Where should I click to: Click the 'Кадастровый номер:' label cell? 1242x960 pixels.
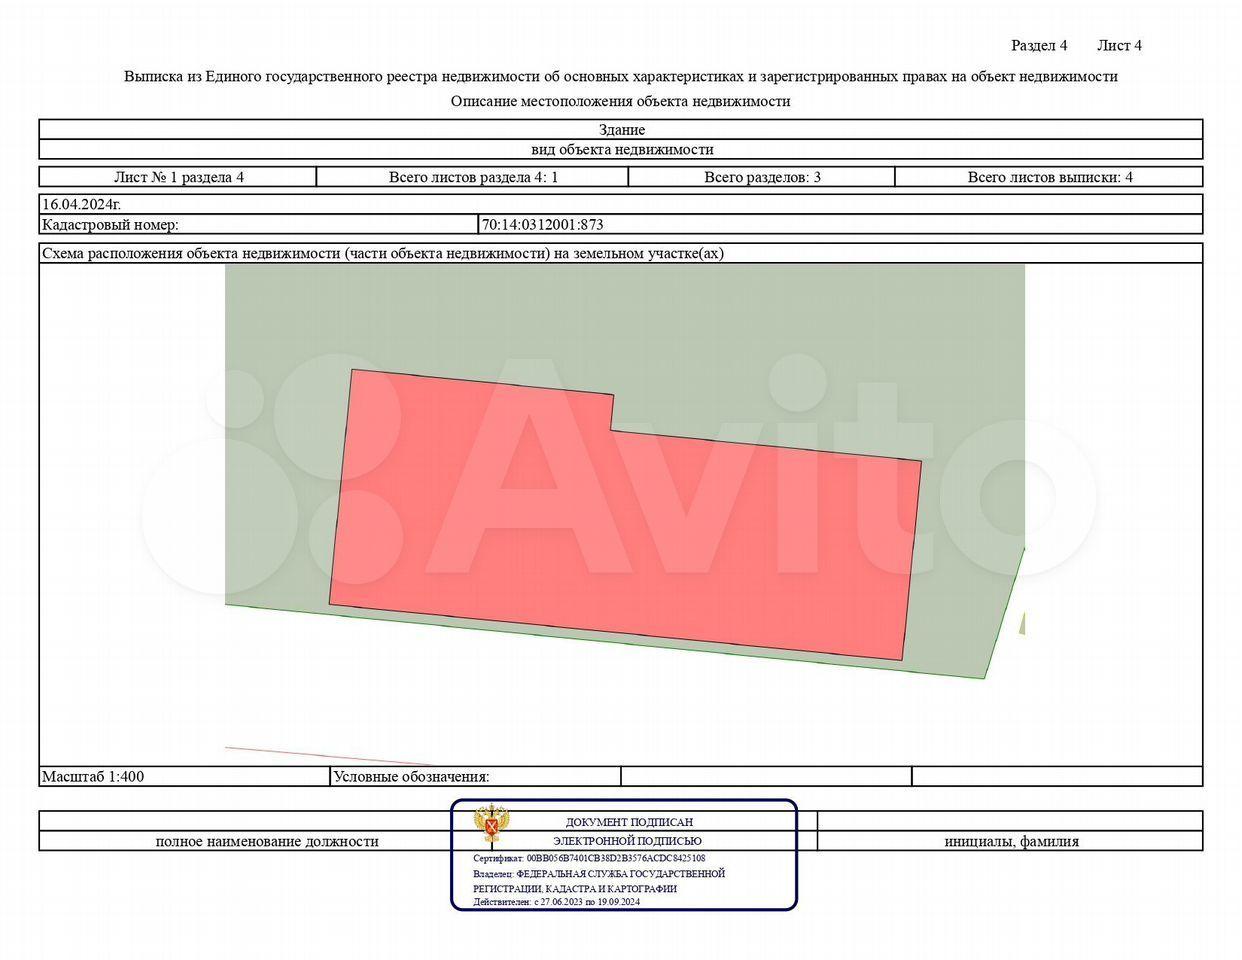click(110, 225)
